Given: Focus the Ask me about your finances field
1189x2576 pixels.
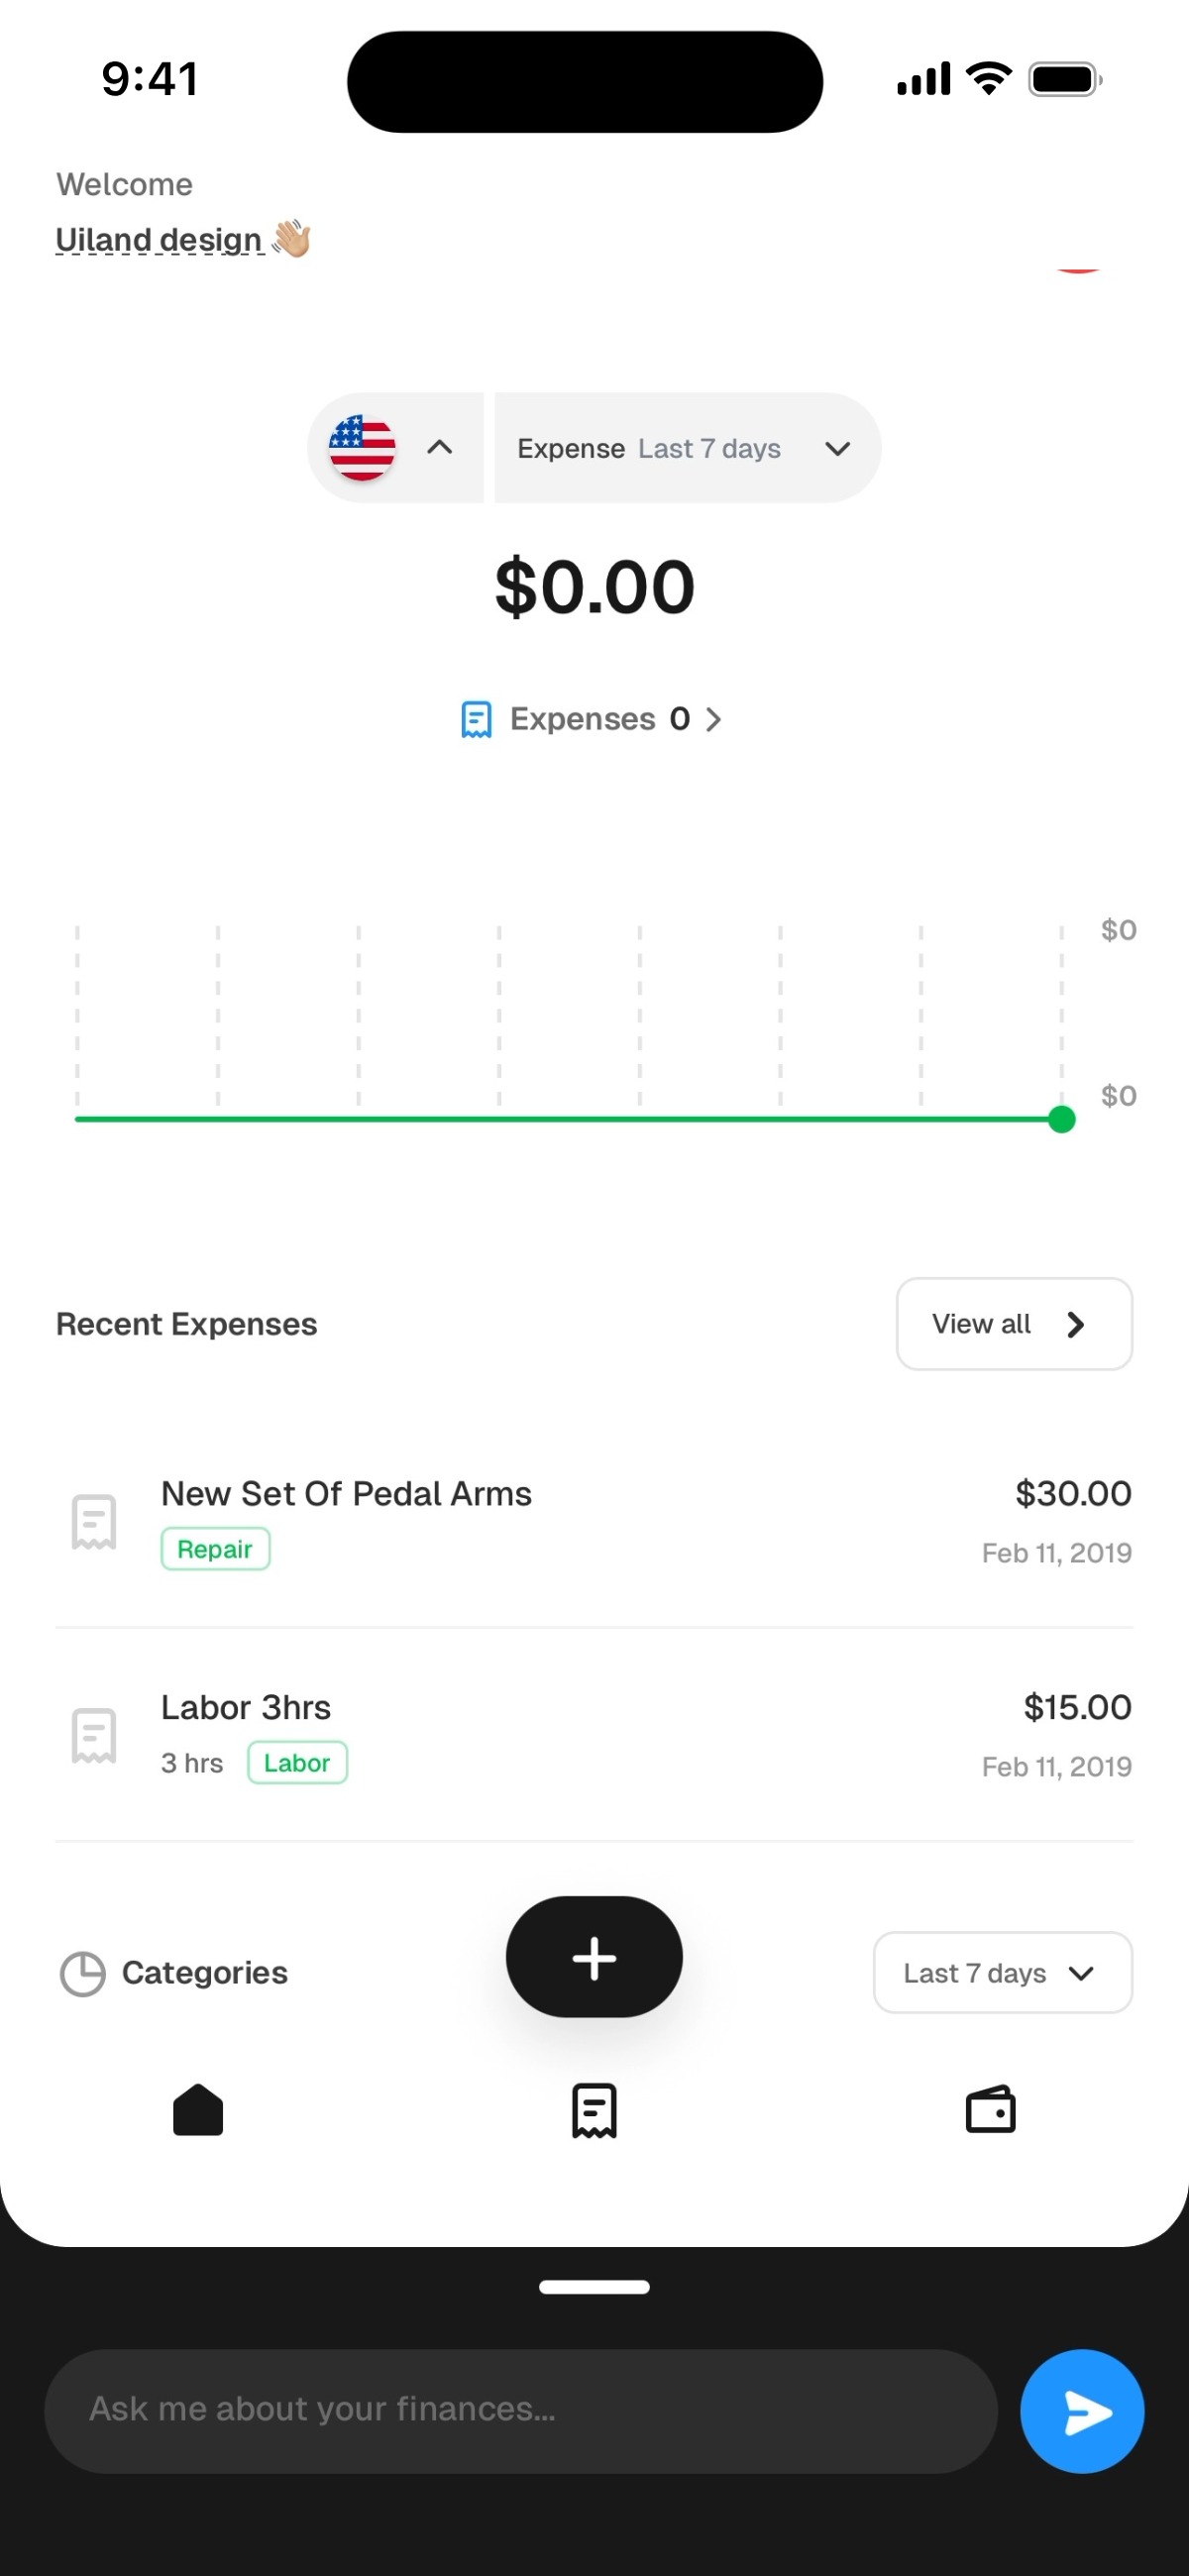Looking at the screenshot, I should 521,2411.
